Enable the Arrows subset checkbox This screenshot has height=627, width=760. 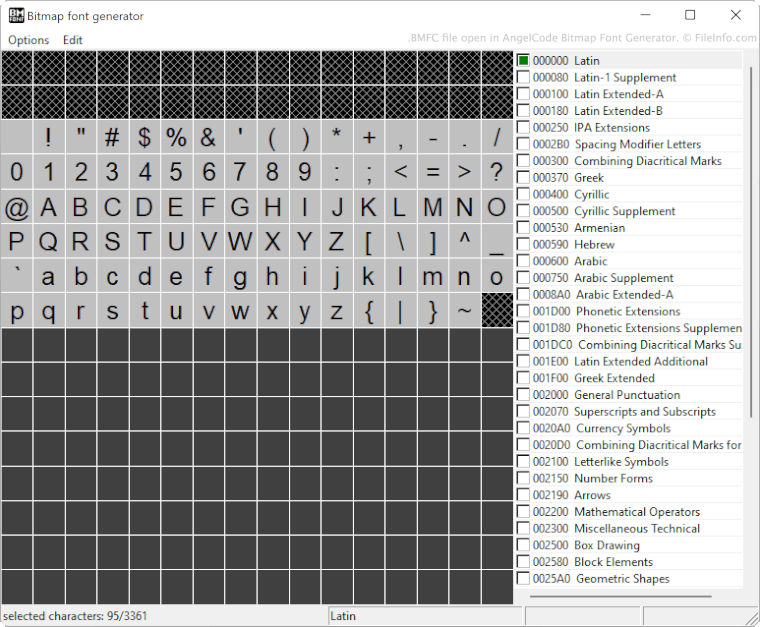523,495
